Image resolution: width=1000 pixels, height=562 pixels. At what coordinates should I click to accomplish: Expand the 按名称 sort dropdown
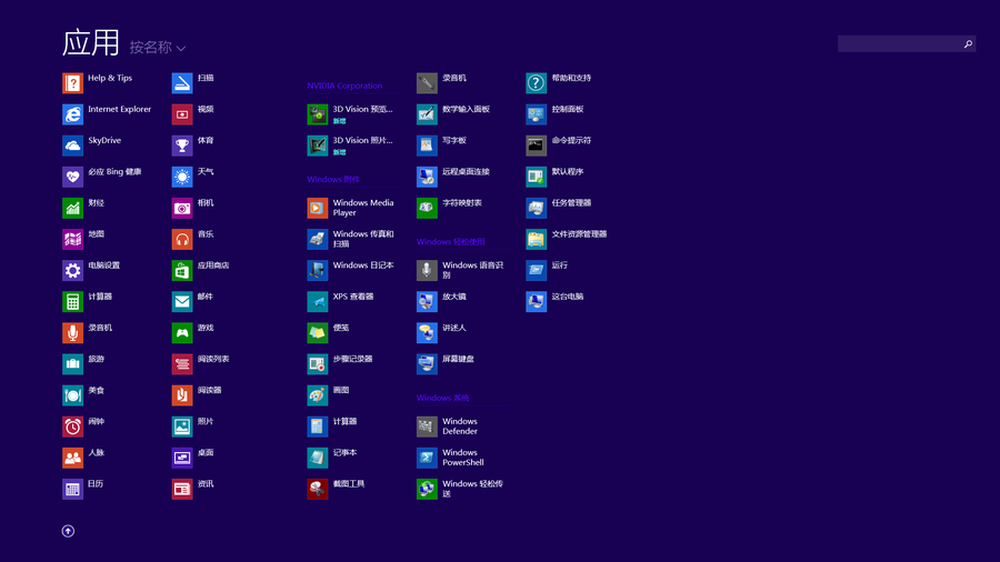click(158, 48)
